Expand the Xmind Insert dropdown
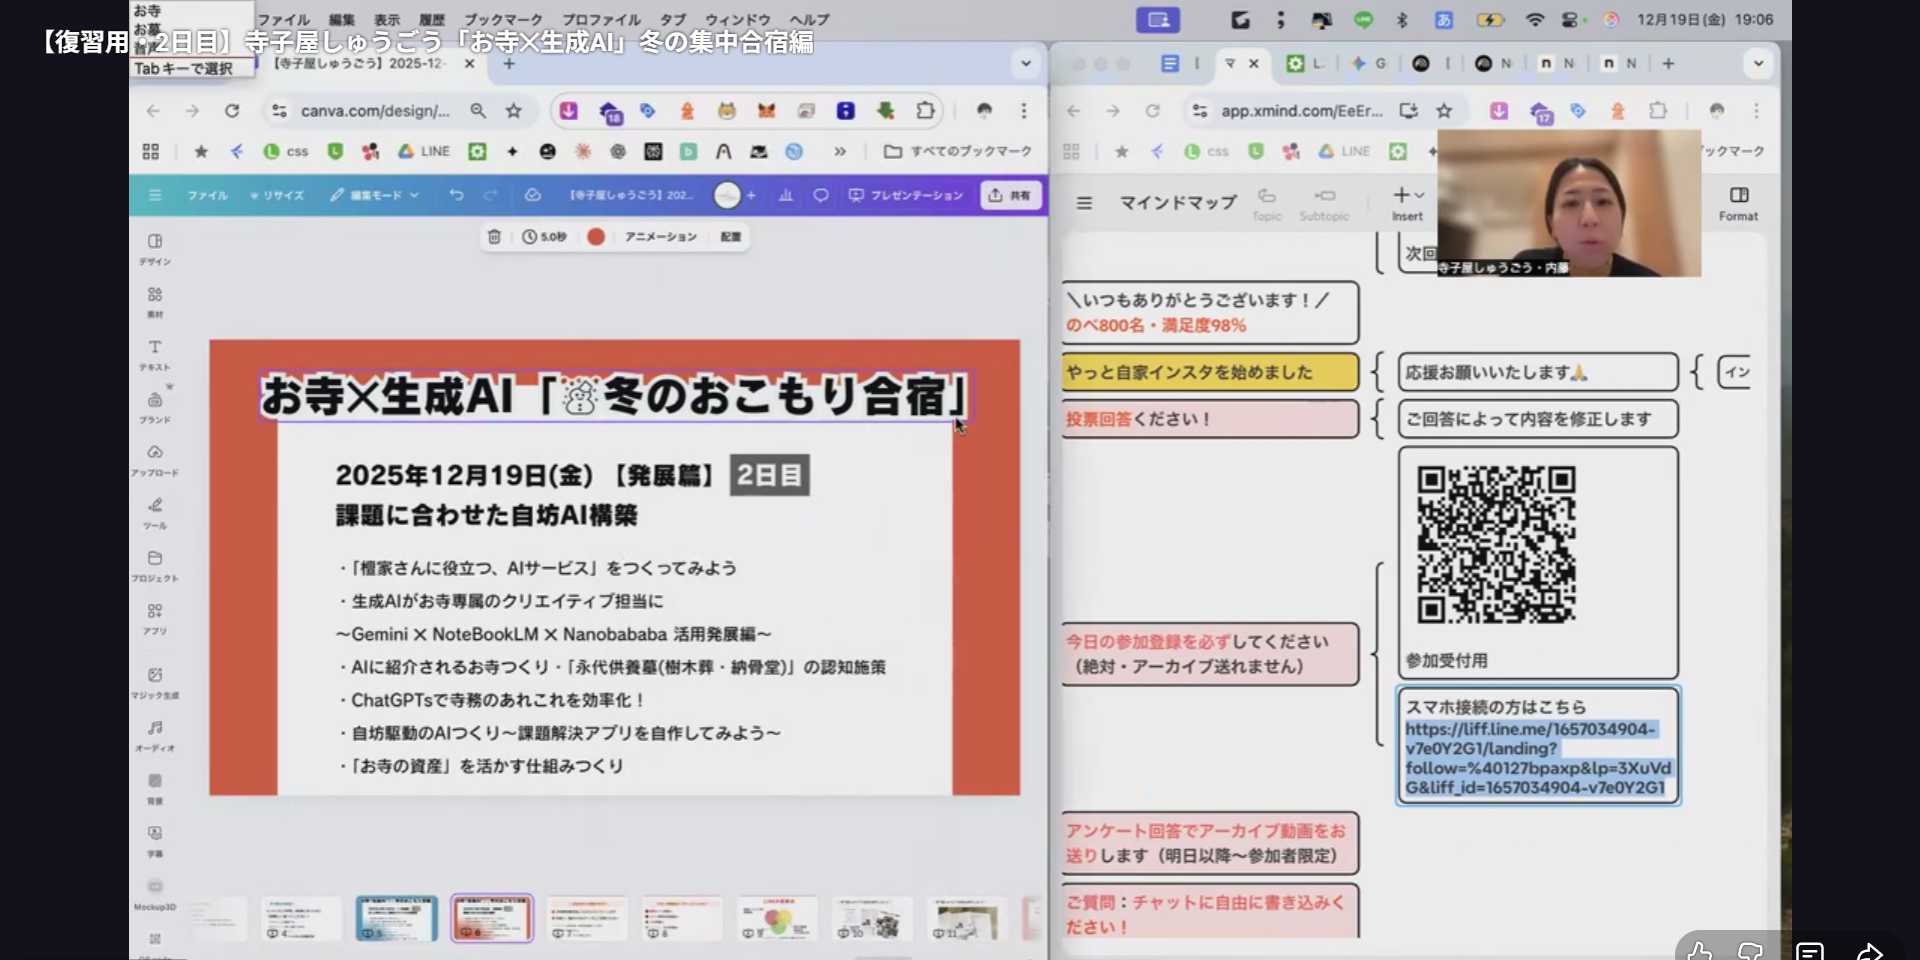 pos(1408,202)
